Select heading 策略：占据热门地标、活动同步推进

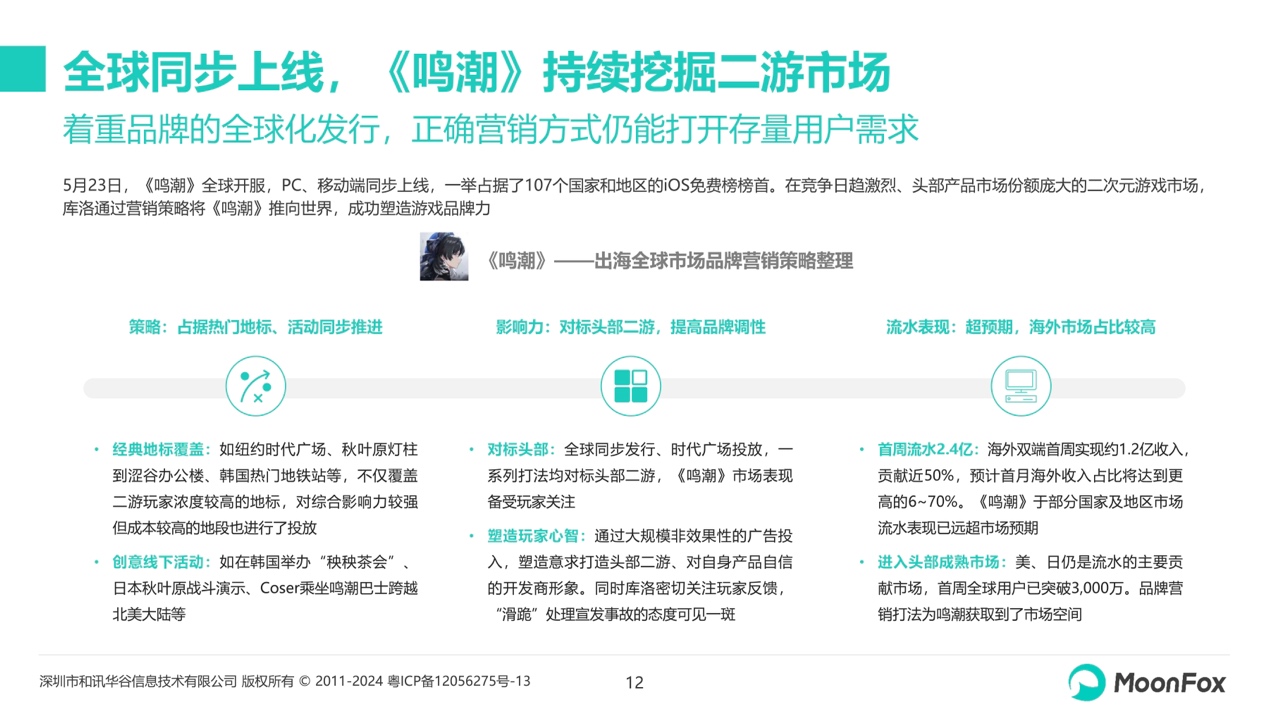click(255, 327)
